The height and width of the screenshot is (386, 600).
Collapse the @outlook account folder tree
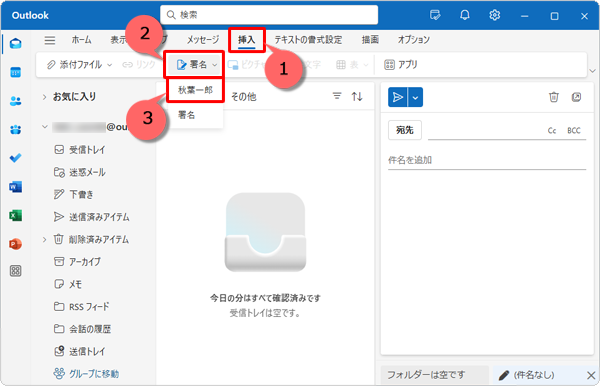pyautogui.click(x=44, y=127)
